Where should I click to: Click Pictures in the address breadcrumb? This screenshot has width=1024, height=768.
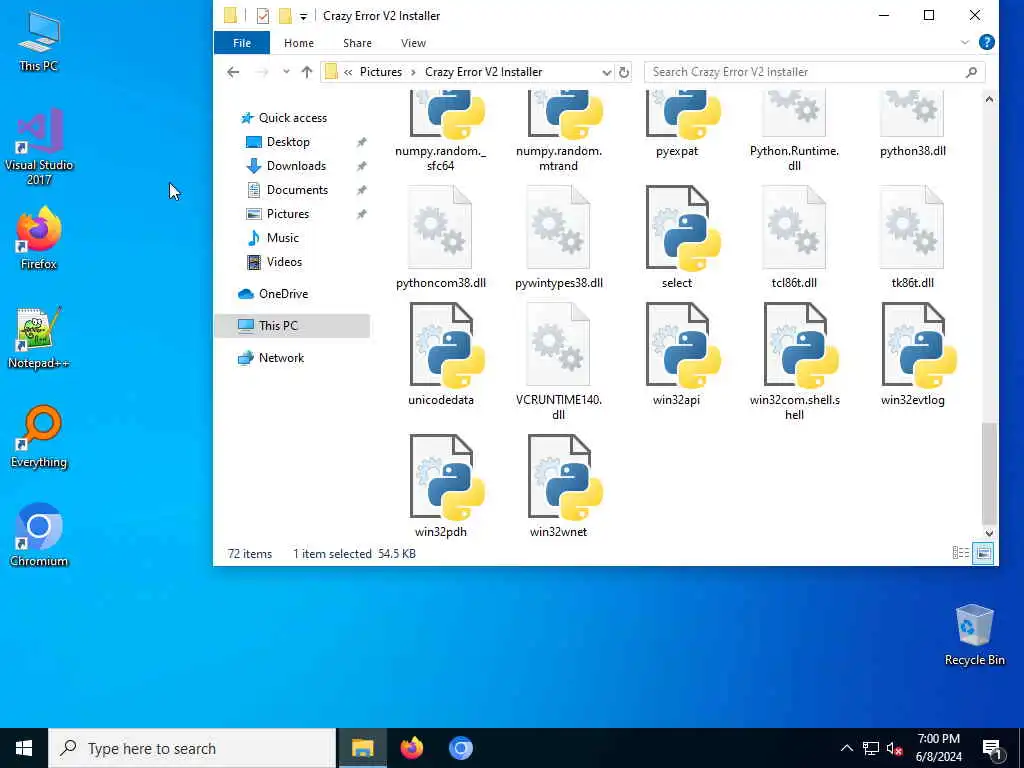point(381,72)
